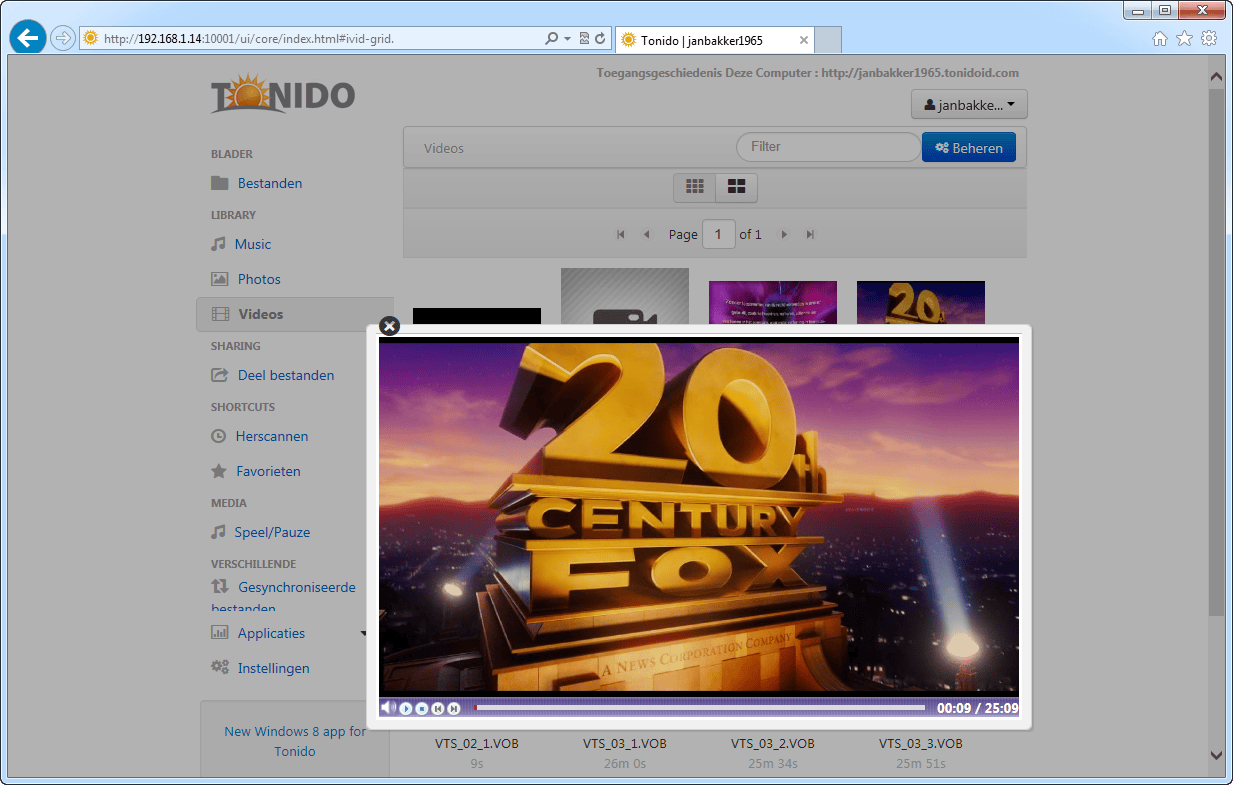Screen dimensions: 1233x785
Task: Switch to small grid view
Action: pos(695,187)
